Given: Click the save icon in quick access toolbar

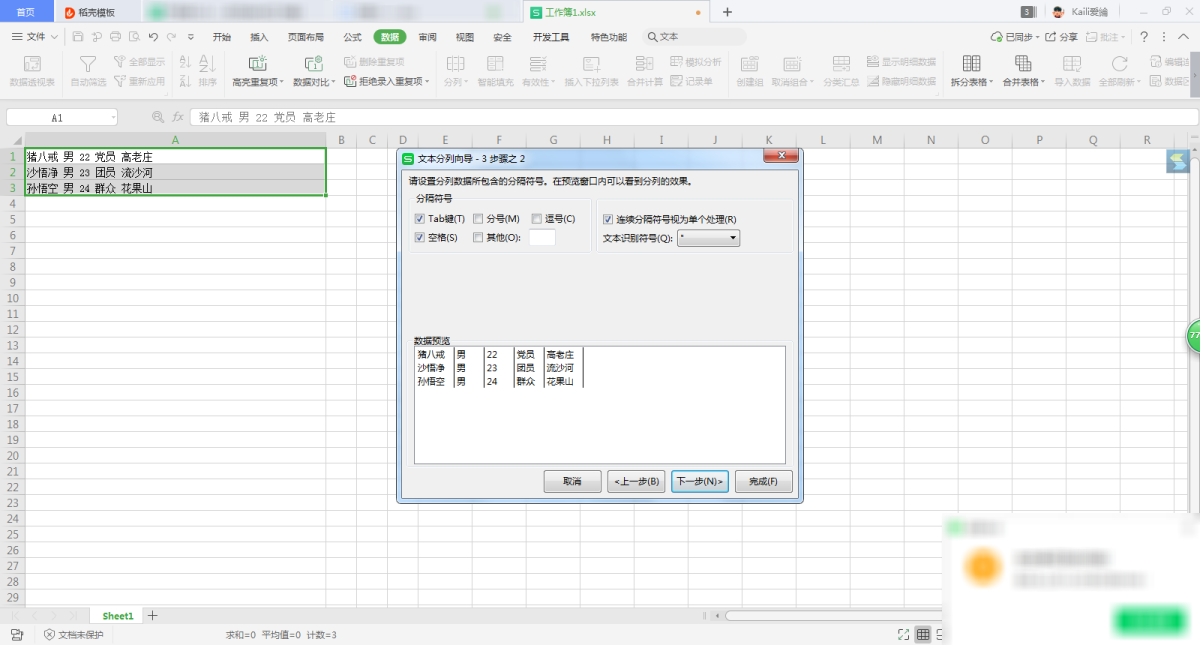Looking at the screenshot, I should coord(78,37).
